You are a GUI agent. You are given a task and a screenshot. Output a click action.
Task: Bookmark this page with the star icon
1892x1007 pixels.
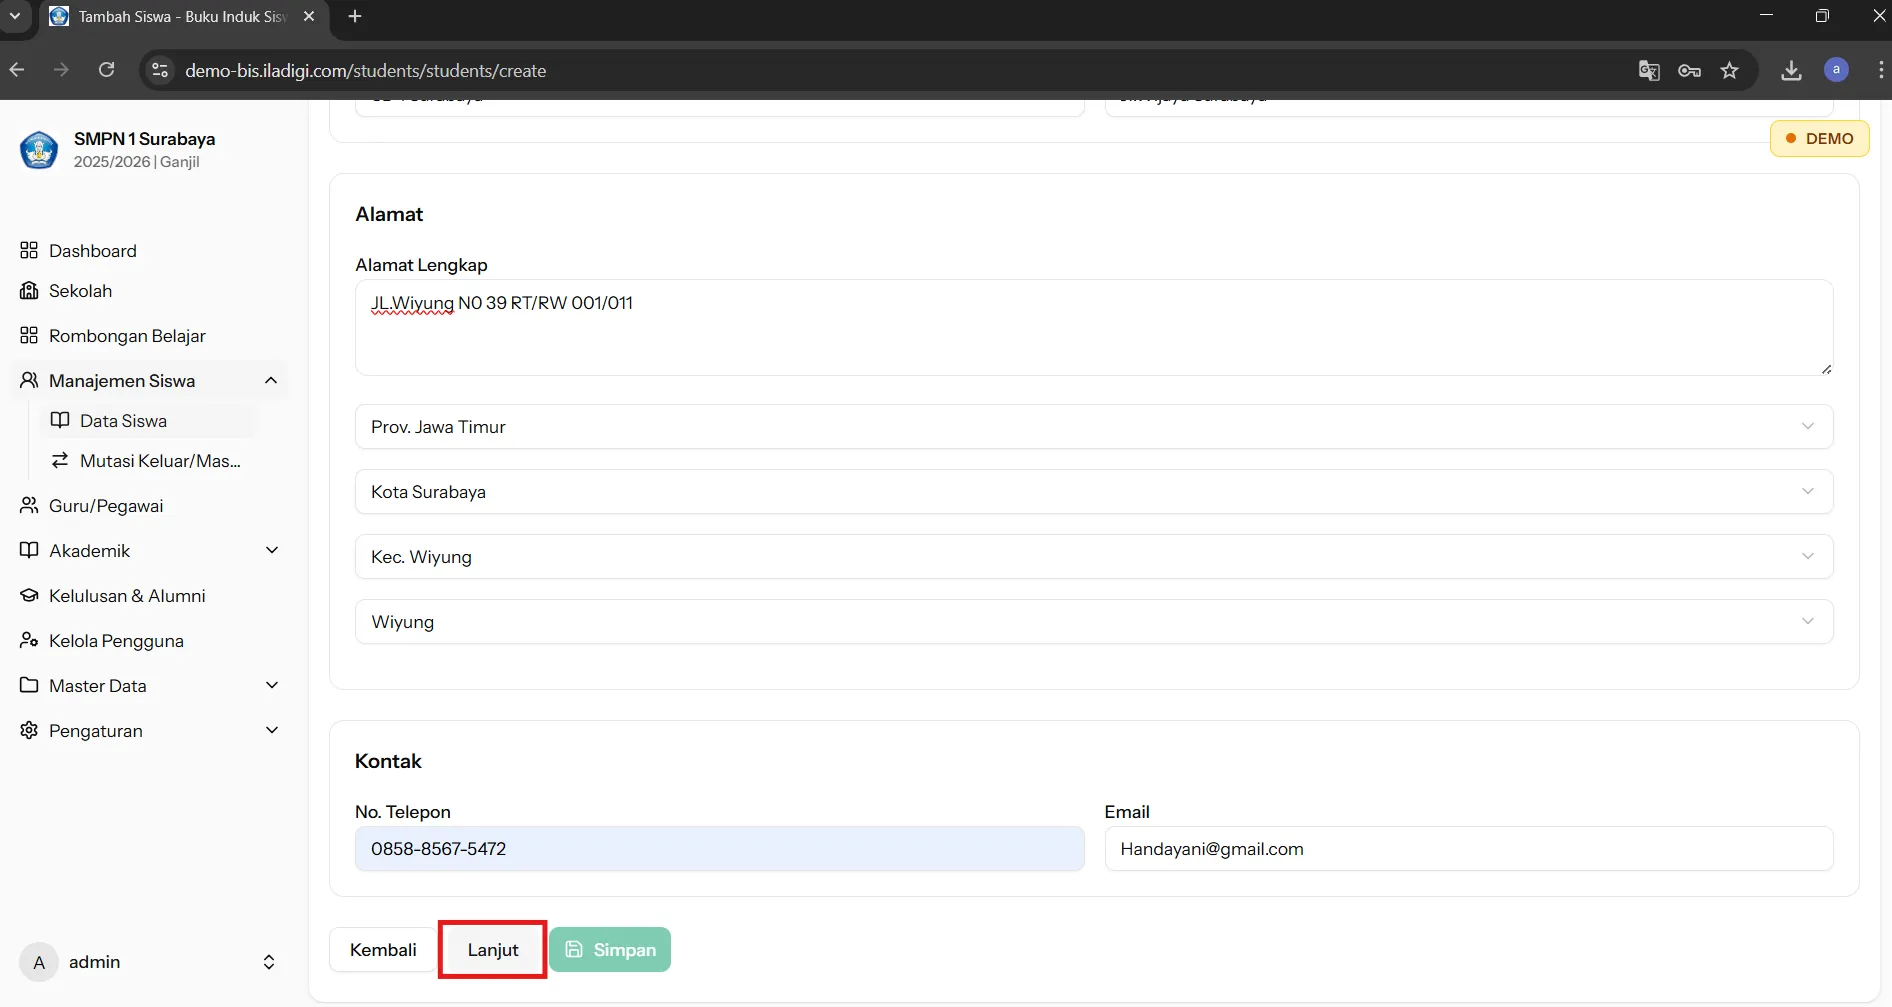1729,70
